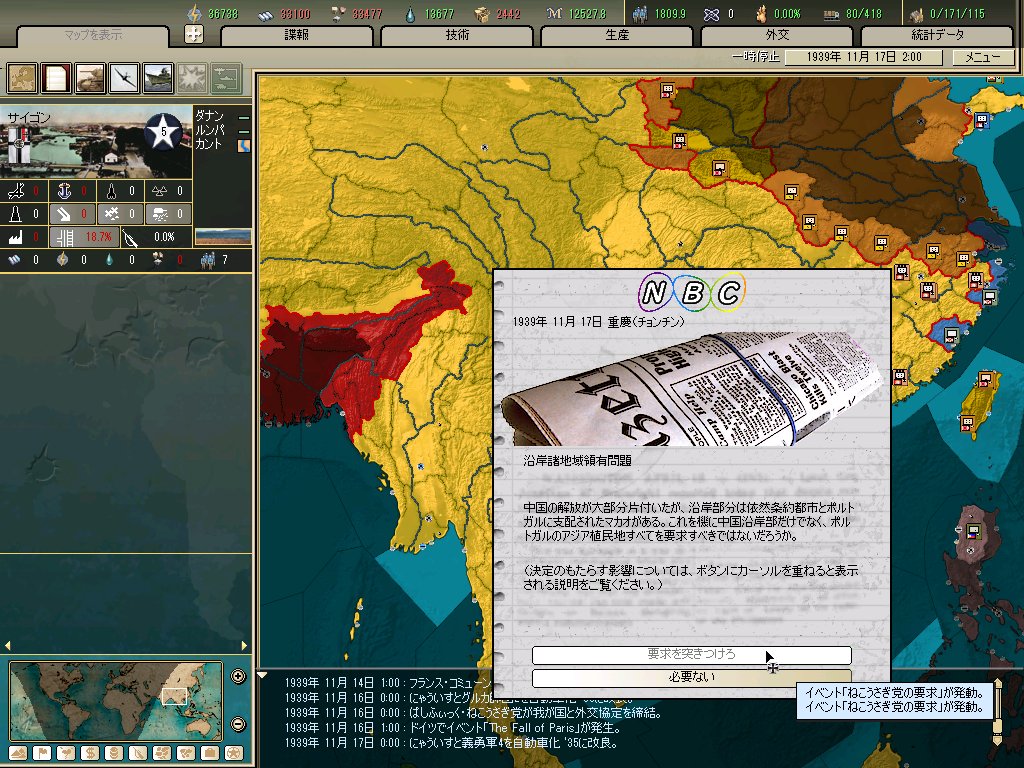Click the plus icon beside map tab
The height and width of the screenshot is (768, 1024).
194,34
